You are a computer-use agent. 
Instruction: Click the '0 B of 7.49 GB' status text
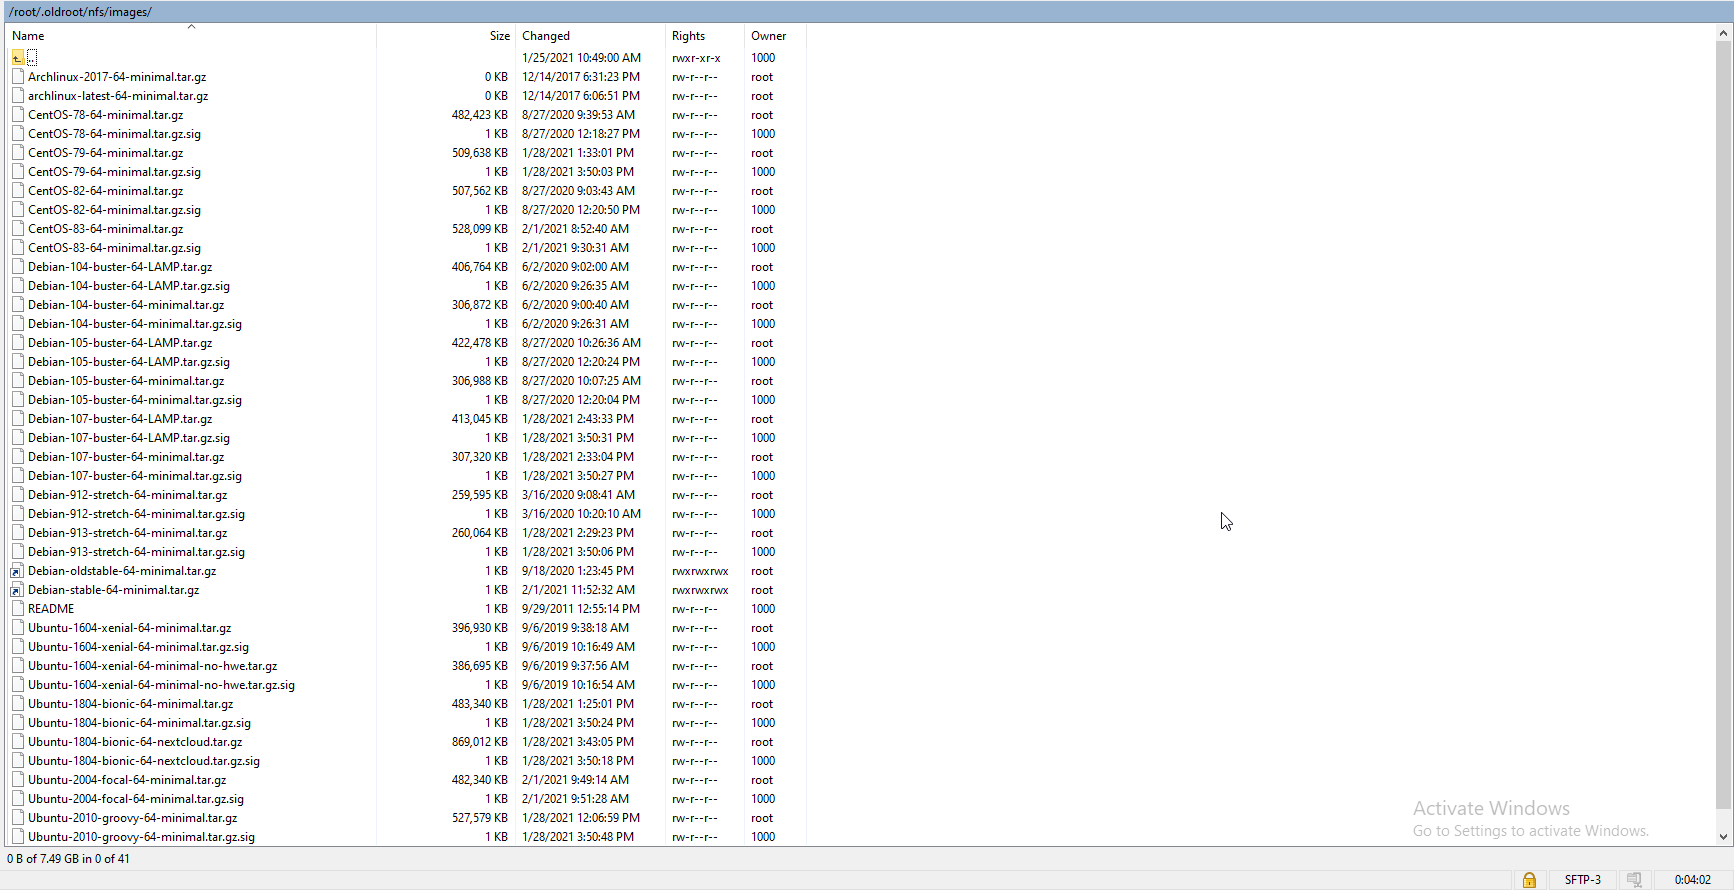coord(68,859)
